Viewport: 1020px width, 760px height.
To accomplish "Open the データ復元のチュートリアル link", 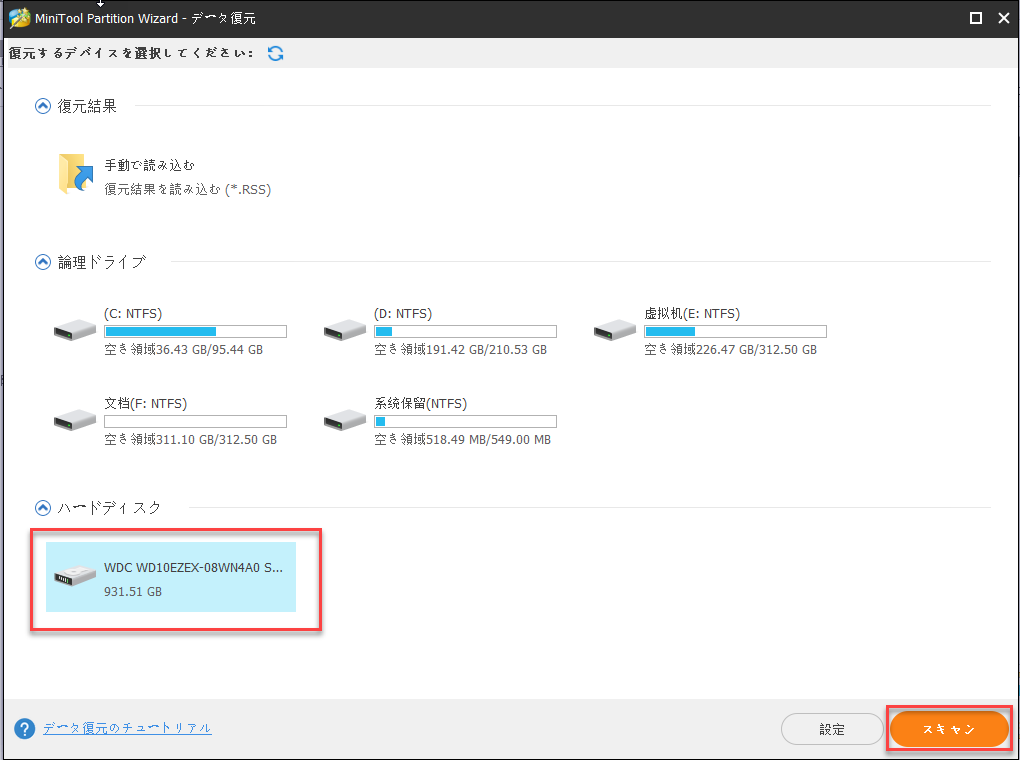I will tap(127, 728).
